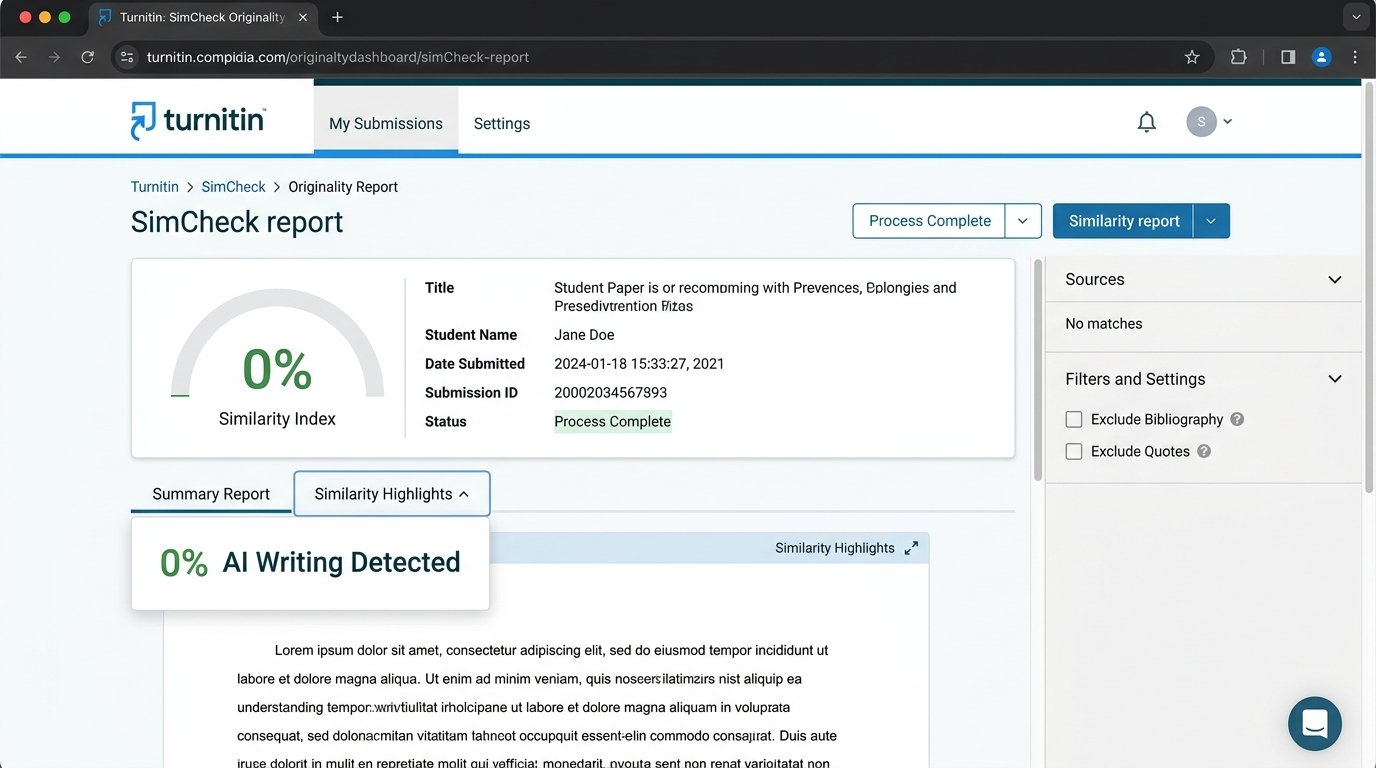Open the Chrome profile icon

pos(1322,57)
